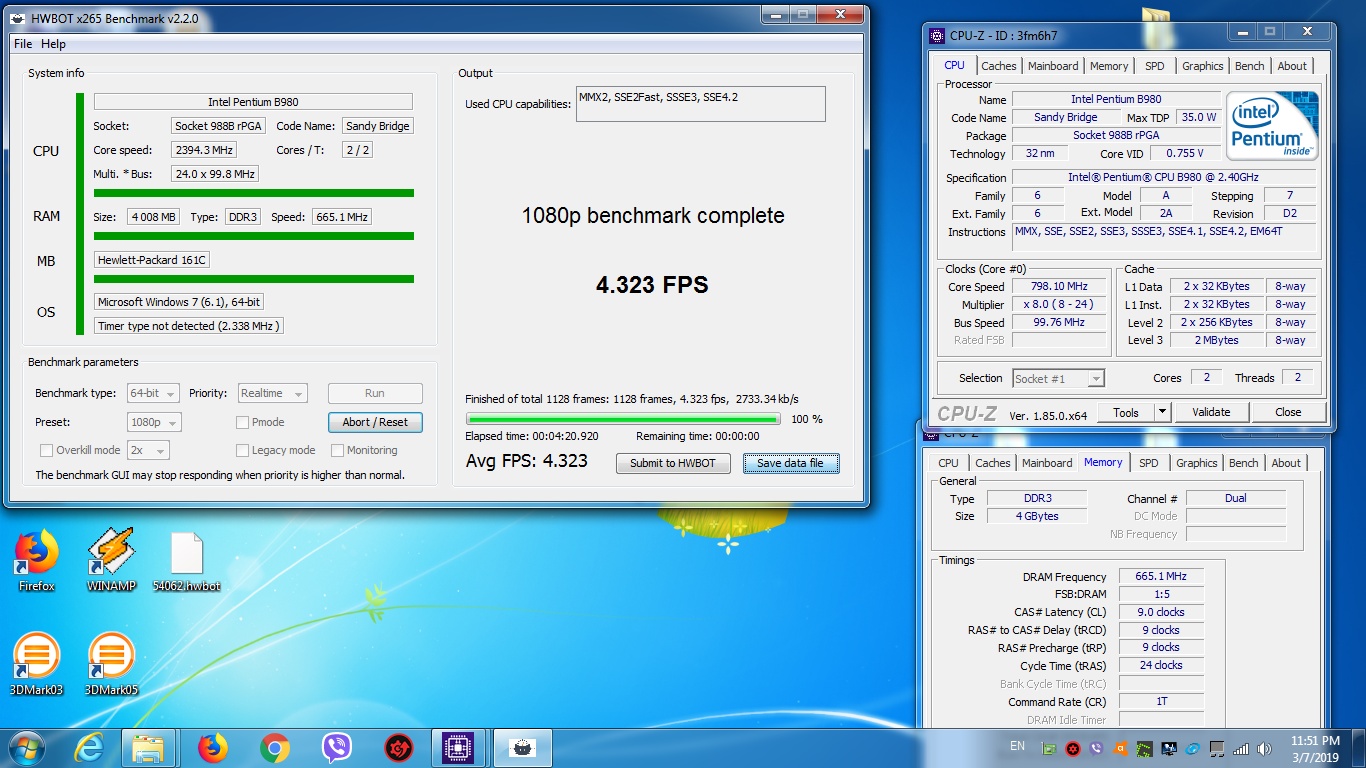The height and width of the screenshot is (768, 1366).
Task: Open Bench tab in CPU-Z processor window
Action: [1249, 66]
